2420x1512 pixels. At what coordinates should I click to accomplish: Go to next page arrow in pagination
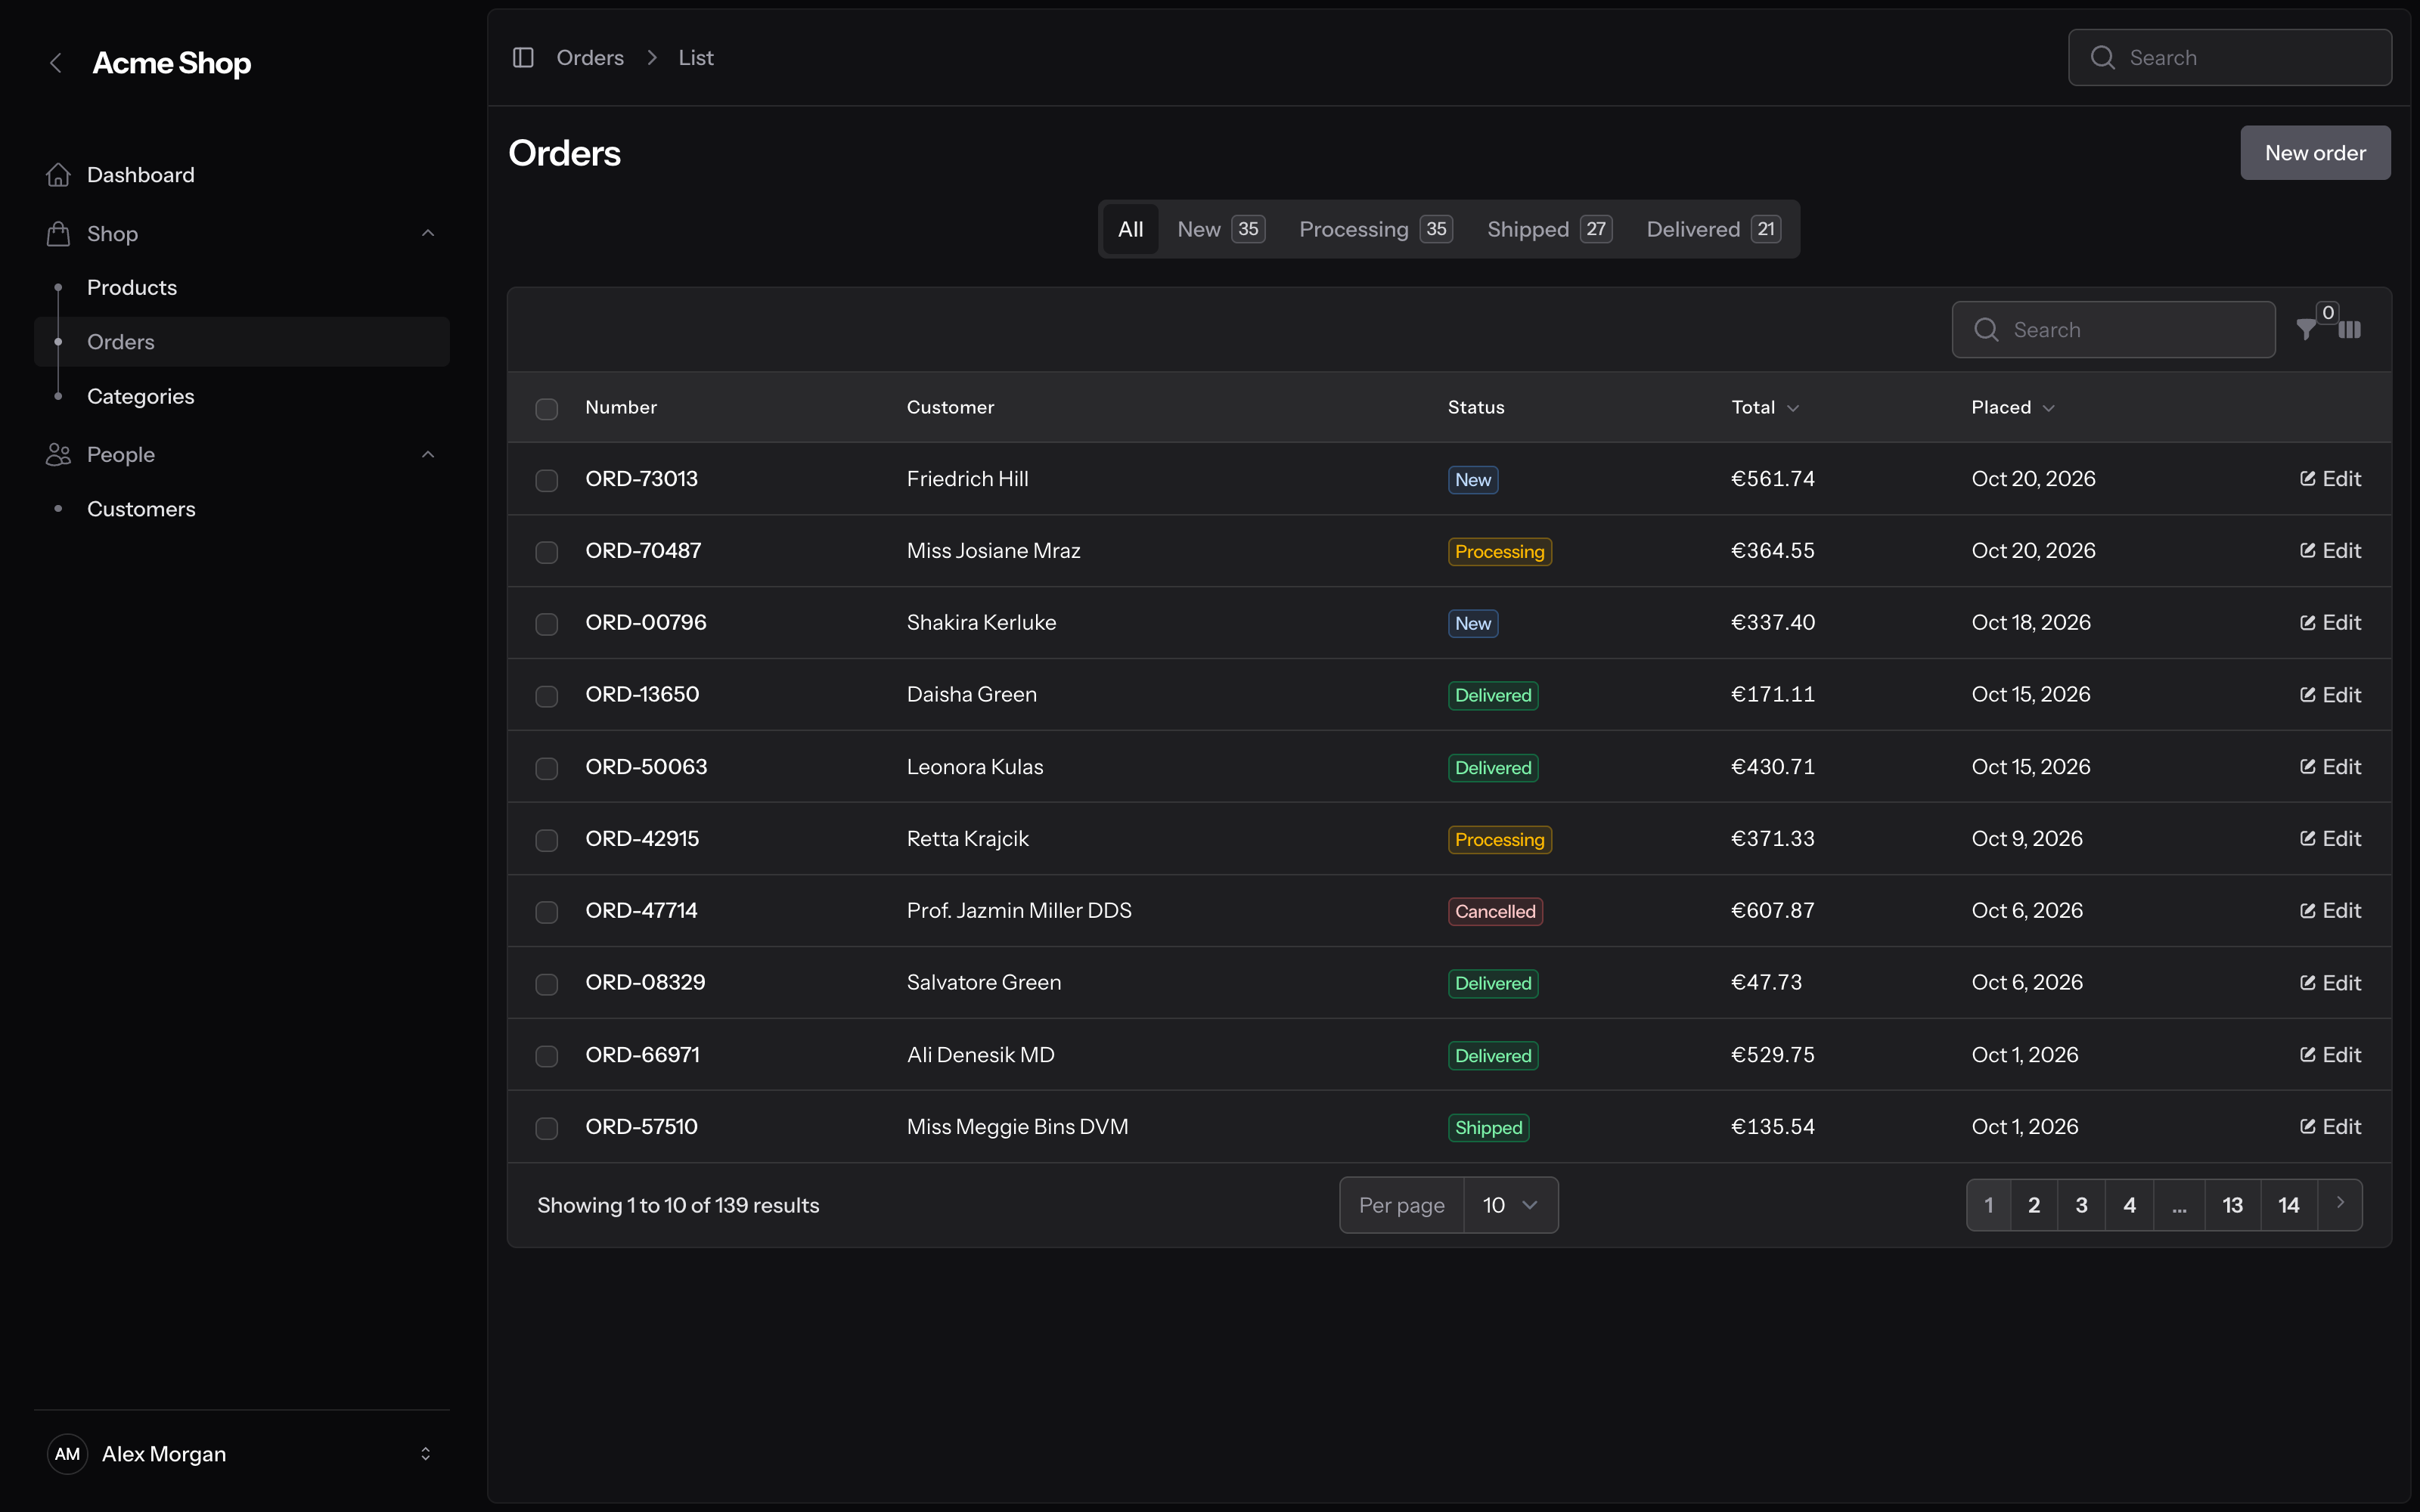2340,1204
